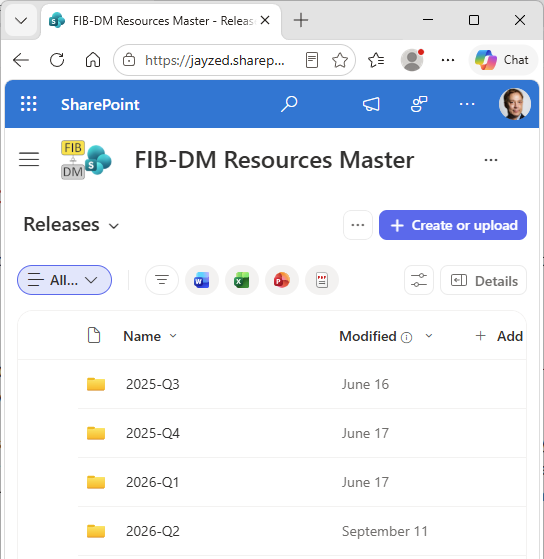Go to browser home page
Viewport: 544px width, 559px height.
pos(93,60)
